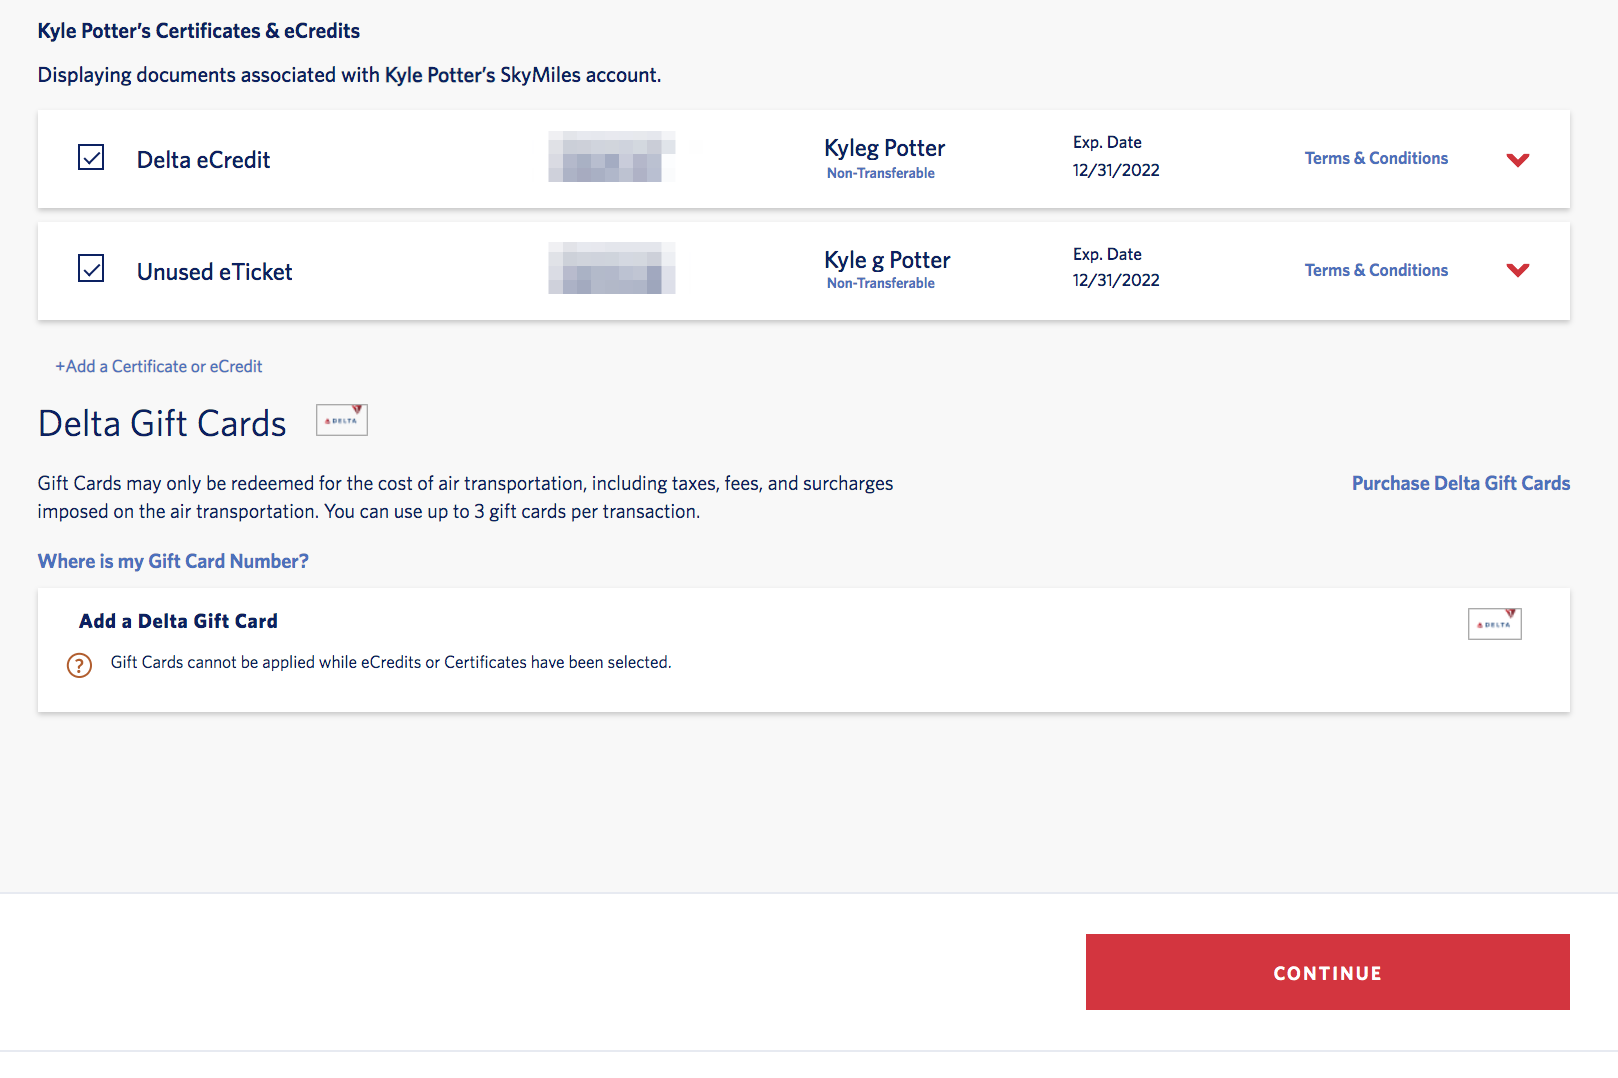Open Purchase Delta Gift Cards
The image size is (1618, 1078).
tap(1460, 482)
